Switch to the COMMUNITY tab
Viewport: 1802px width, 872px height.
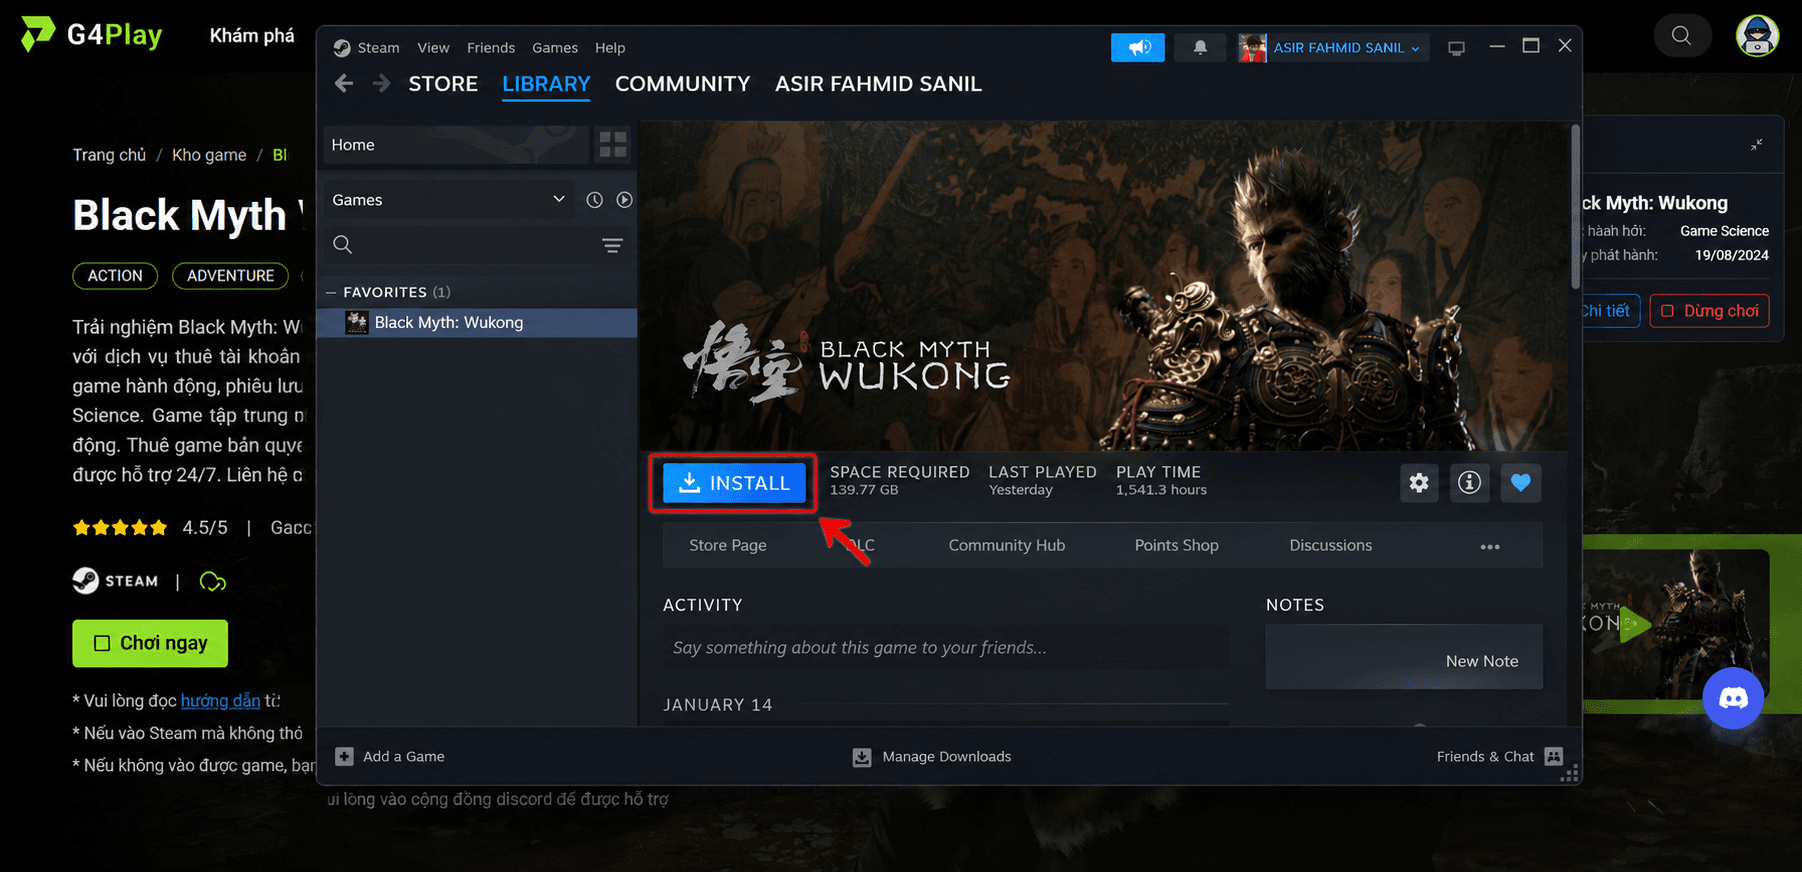(x=682, y=84)
